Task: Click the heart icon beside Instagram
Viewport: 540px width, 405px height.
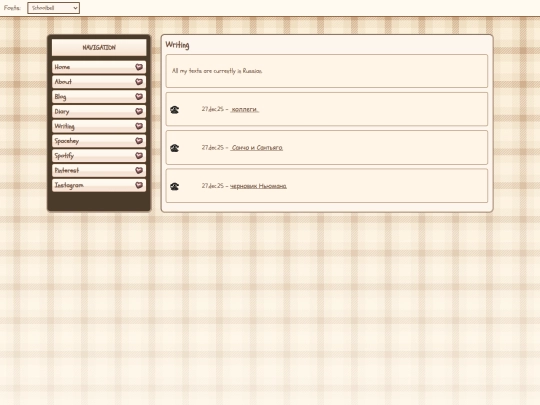Action: point(139,185)
